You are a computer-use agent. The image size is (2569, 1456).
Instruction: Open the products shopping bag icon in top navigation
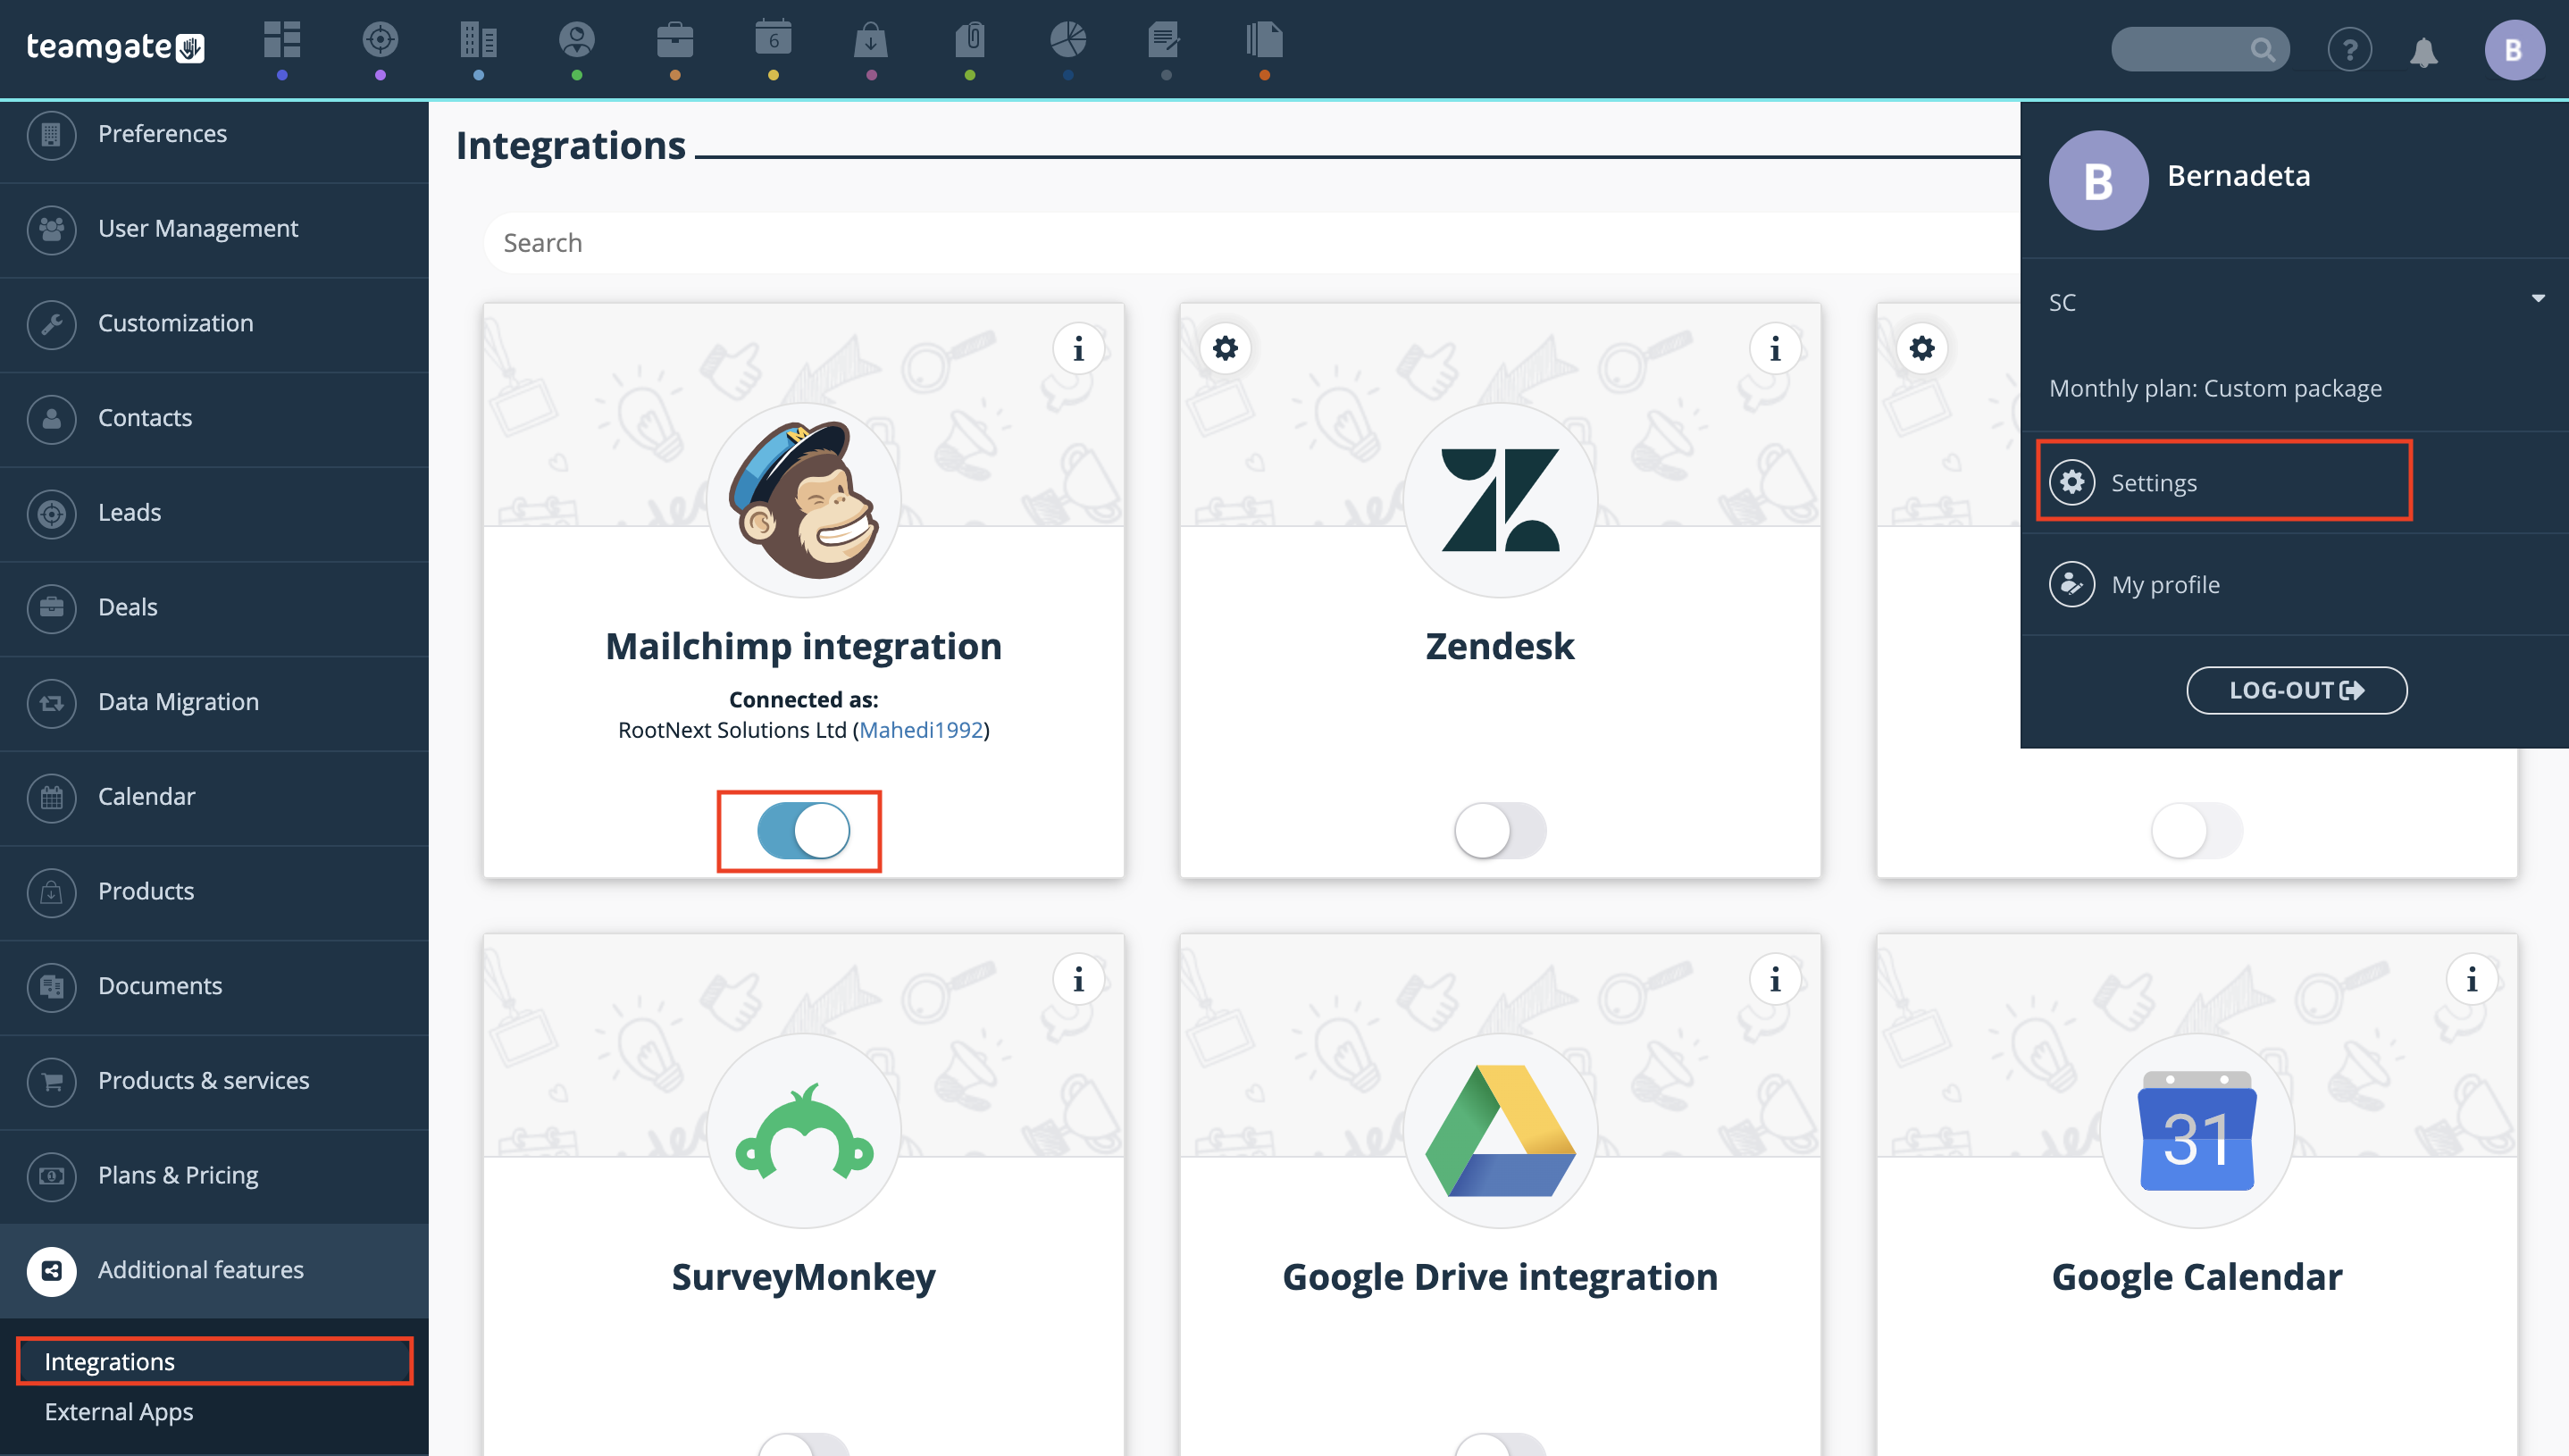871,40
